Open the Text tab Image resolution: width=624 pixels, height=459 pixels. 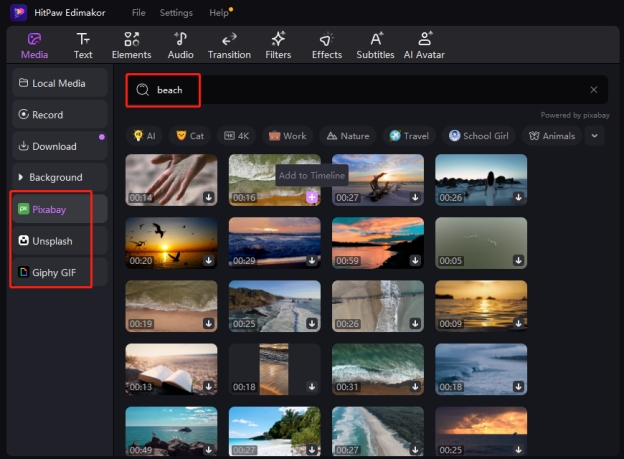(83, 46)
